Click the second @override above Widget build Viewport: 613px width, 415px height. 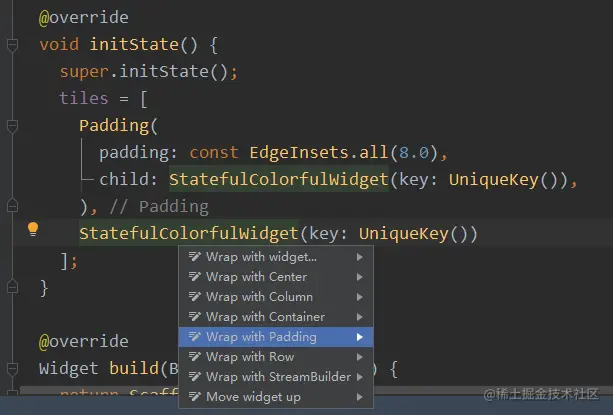coord(84,342)
